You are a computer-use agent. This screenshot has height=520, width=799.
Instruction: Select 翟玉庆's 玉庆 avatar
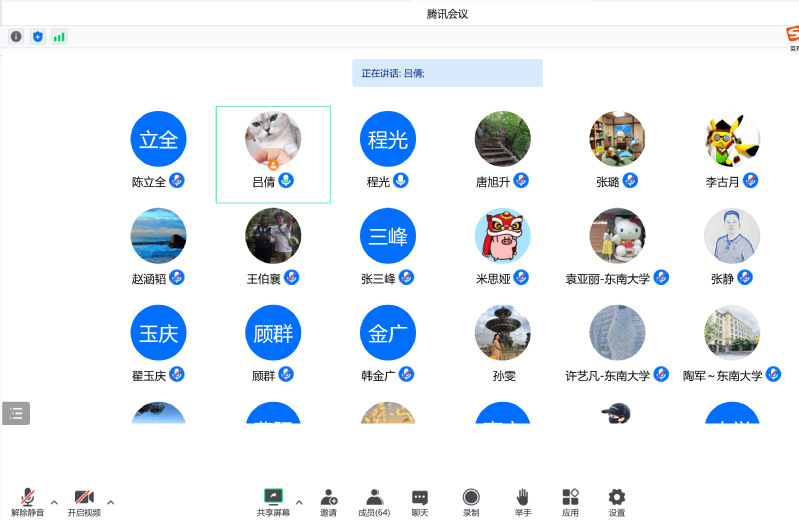click(158, 332)
